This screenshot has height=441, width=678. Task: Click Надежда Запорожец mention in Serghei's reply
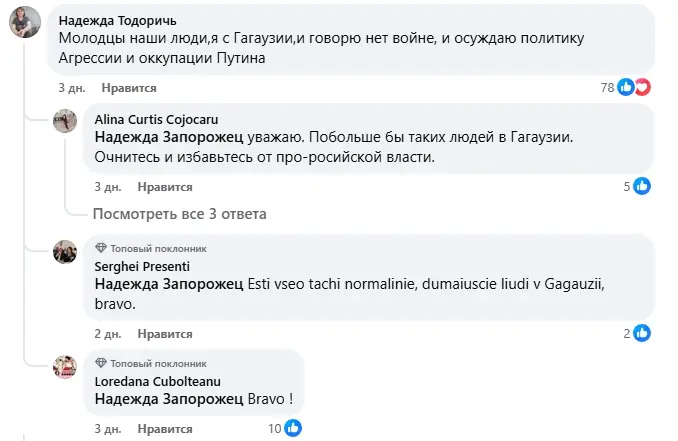tap(169, 284)
